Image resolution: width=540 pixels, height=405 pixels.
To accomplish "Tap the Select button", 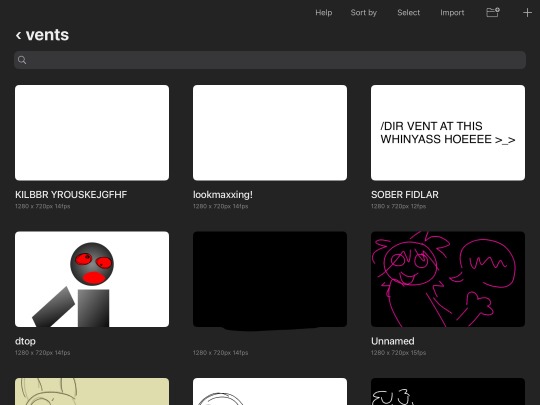I will pyautogui.click(x=408, y=13).
